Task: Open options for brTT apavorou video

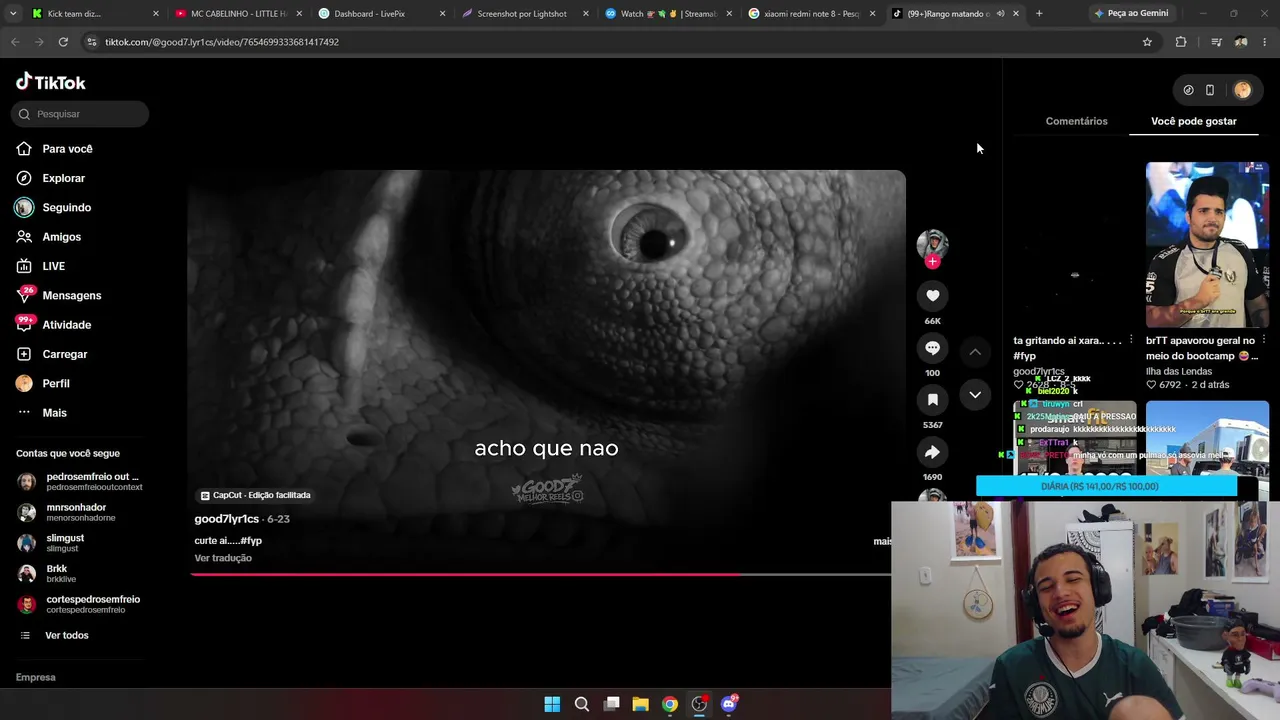Action: [x=1264, y=340]
